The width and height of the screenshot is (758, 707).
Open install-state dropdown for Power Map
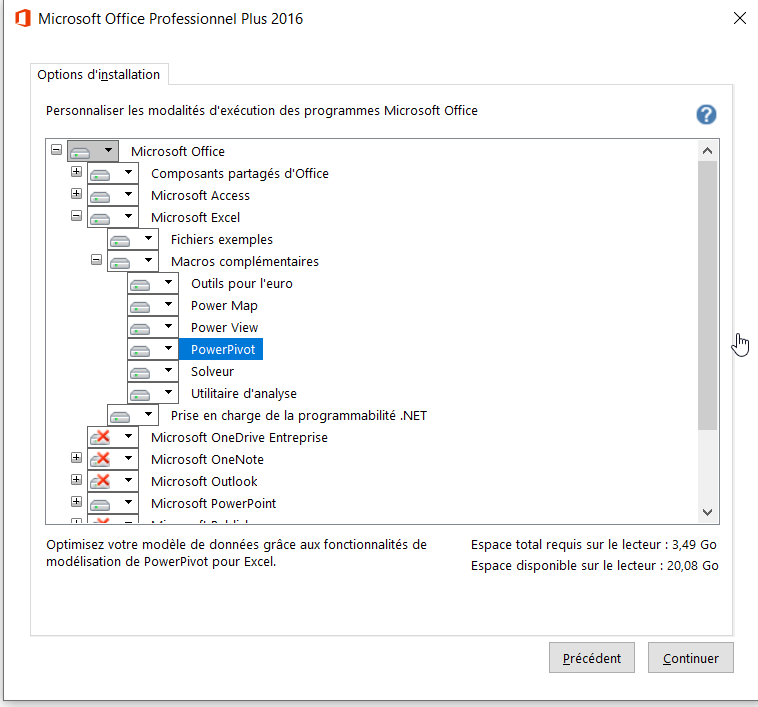pyautogui.click(x=153, y=305)
